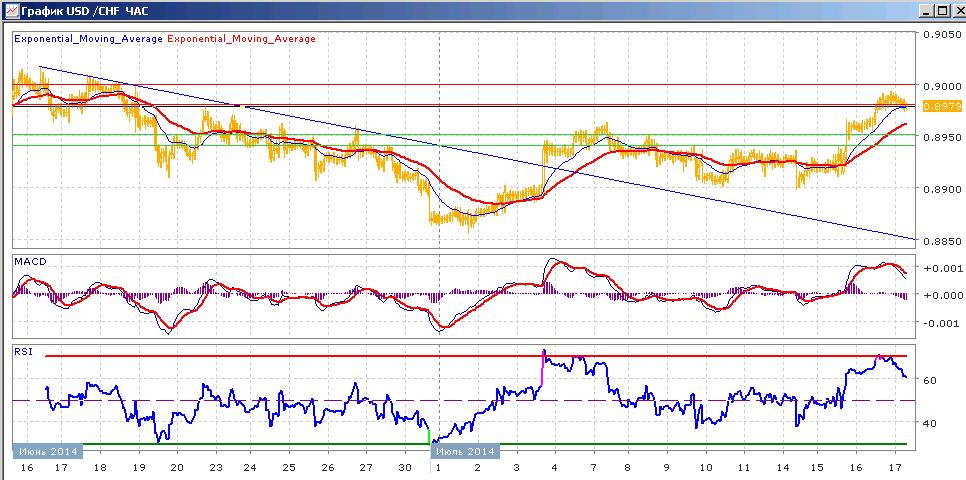
Task: Click date label 18 on time axis
Action: pos(100,467)
